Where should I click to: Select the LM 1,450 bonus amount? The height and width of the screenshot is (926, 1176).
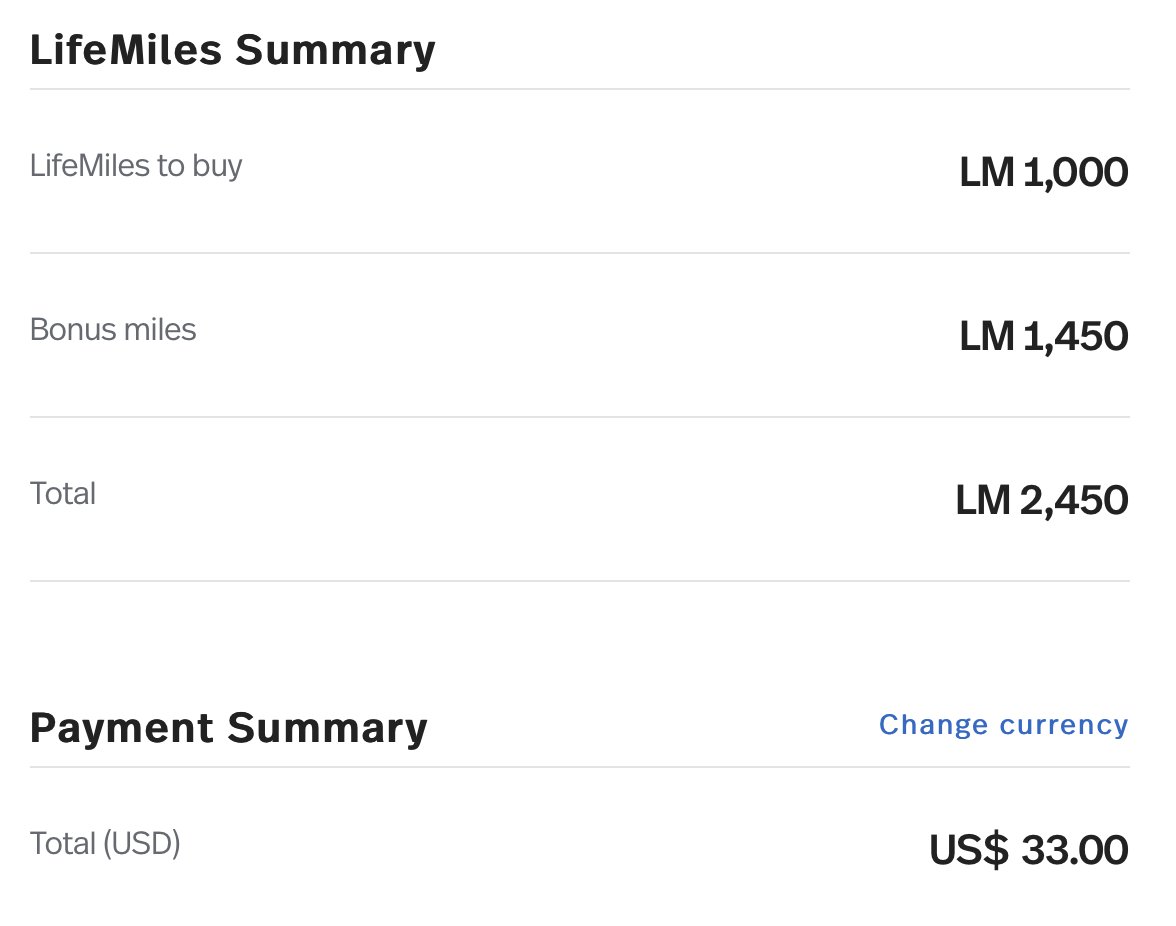point(1043,337)
